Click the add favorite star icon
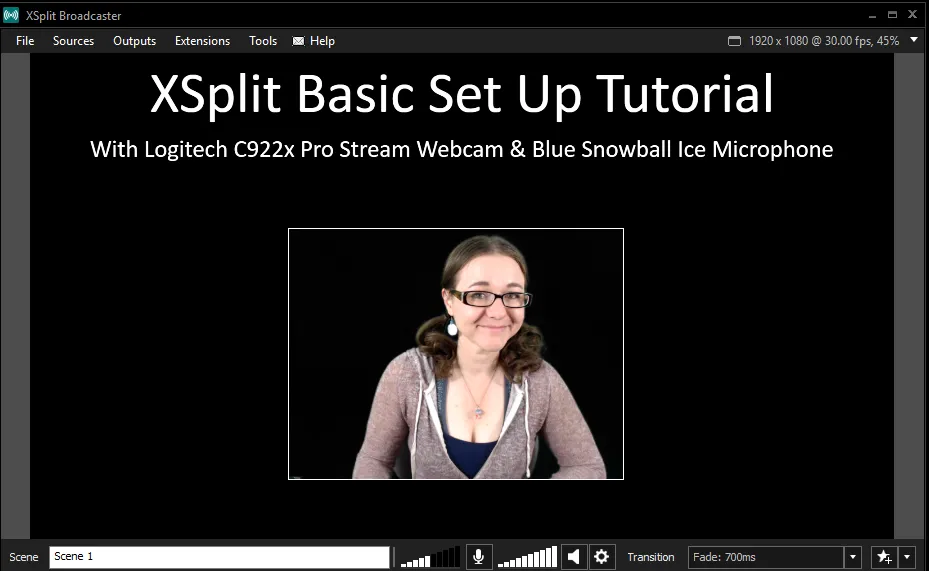 [885, 557]
